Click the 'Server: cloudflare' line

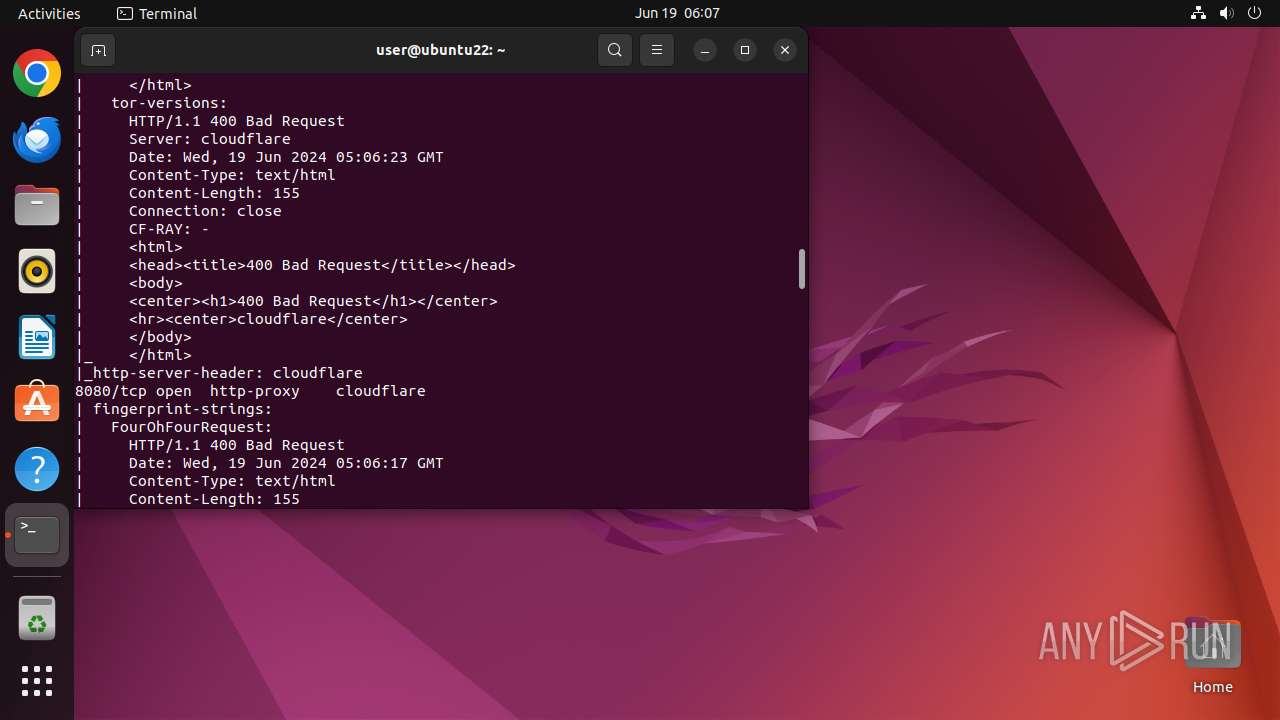(x=210, y=139)
